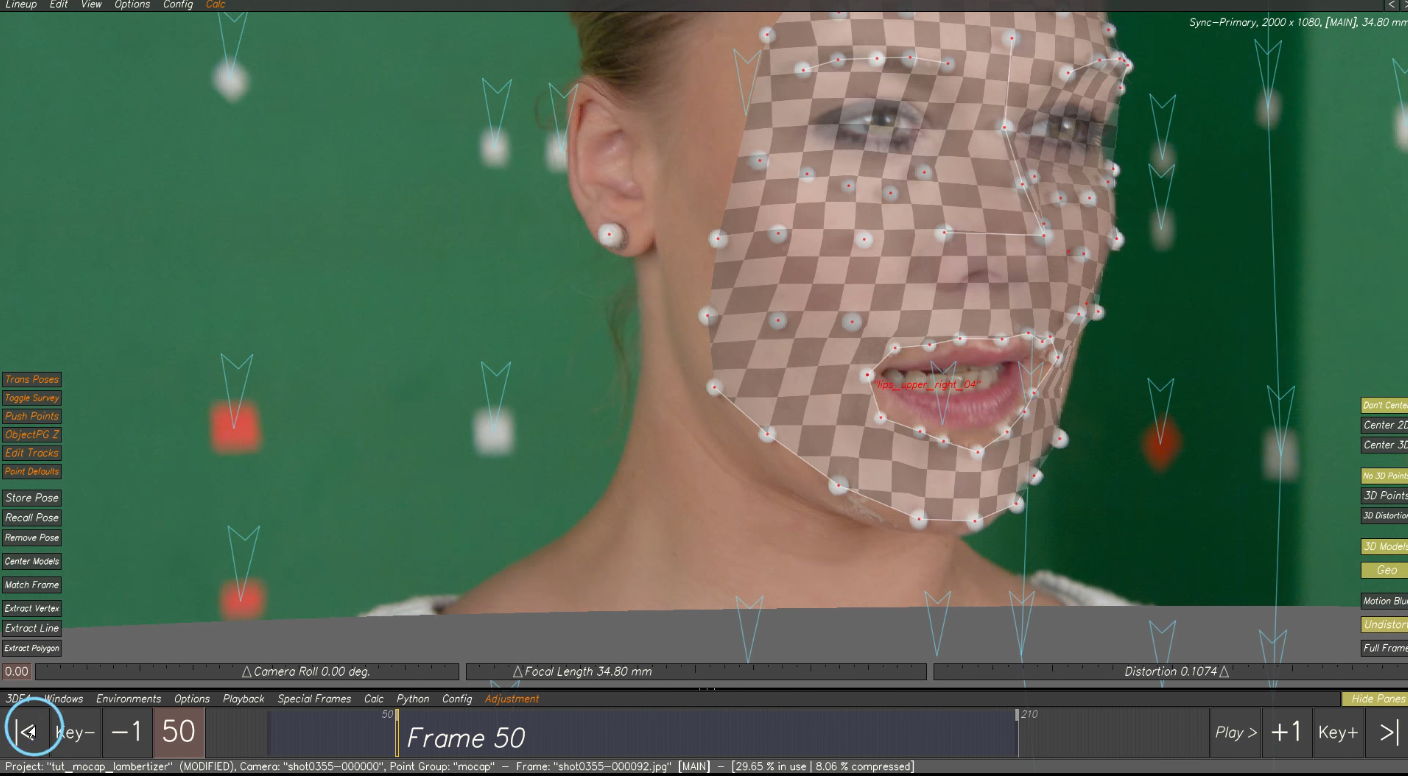Screen dimensions: 1408x776
Task: Open the Edit menu in the top bar
Action: pos(59,5)
